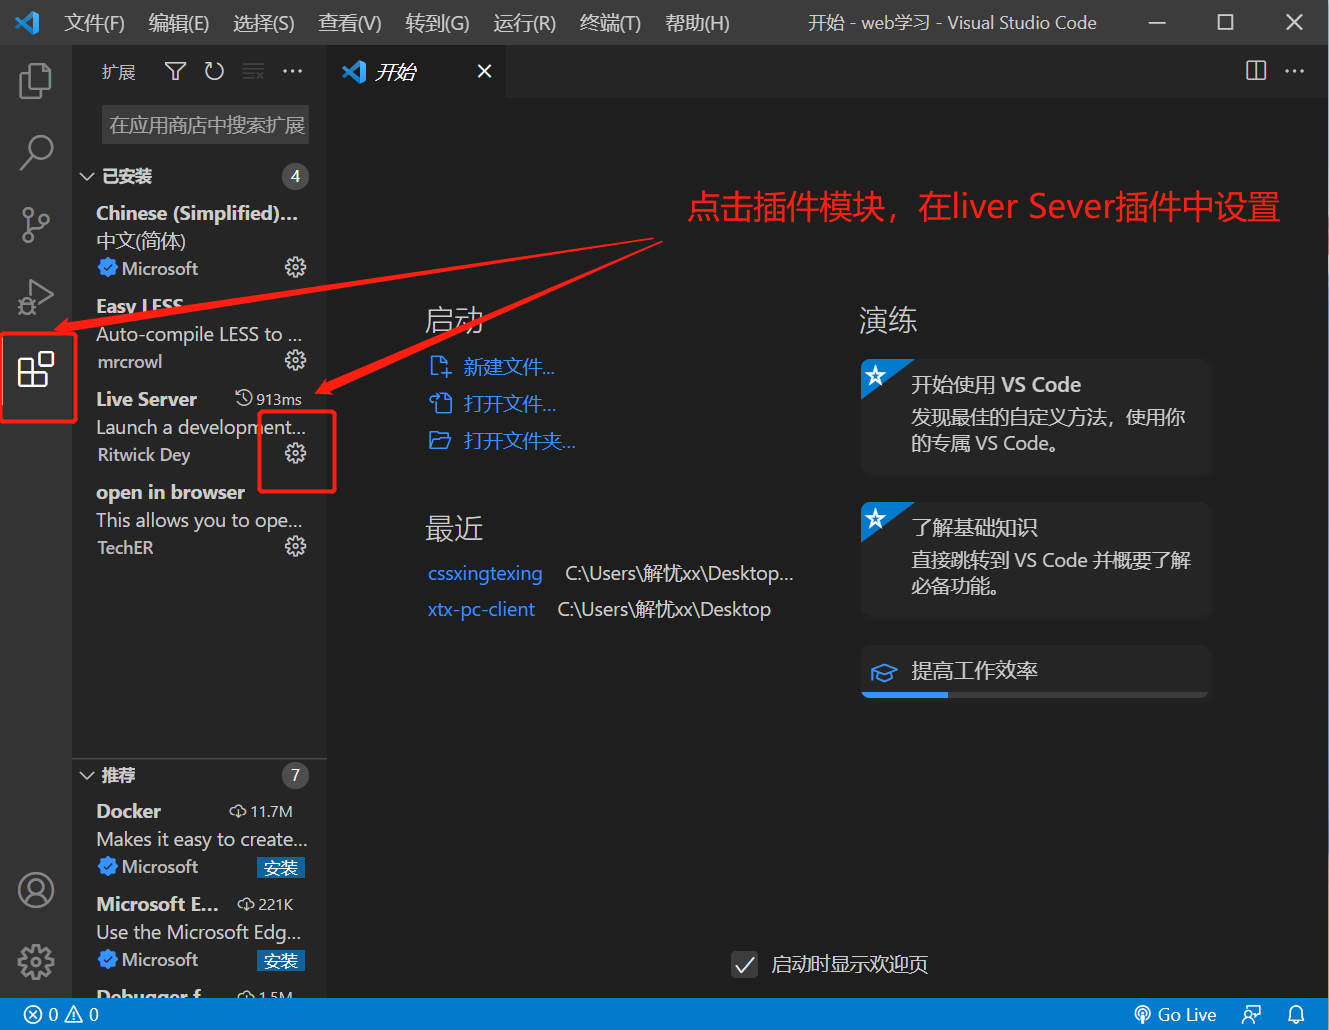
Task: Open editor more actions ellipsis menu
Action: [x=1294, y=70]
